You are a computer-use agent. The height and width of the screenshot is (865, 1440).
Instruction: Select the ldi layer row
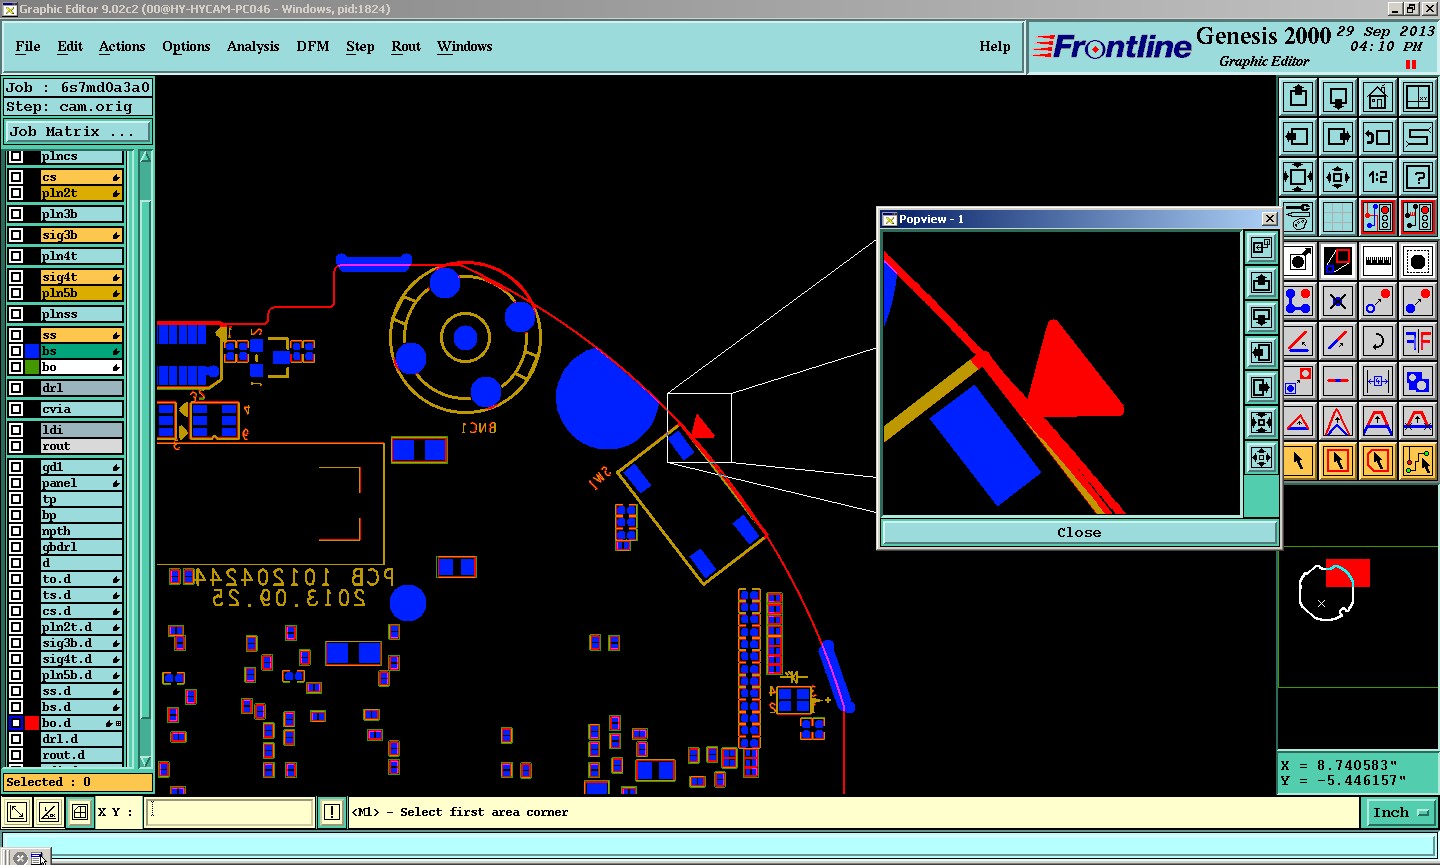(82, 430)
